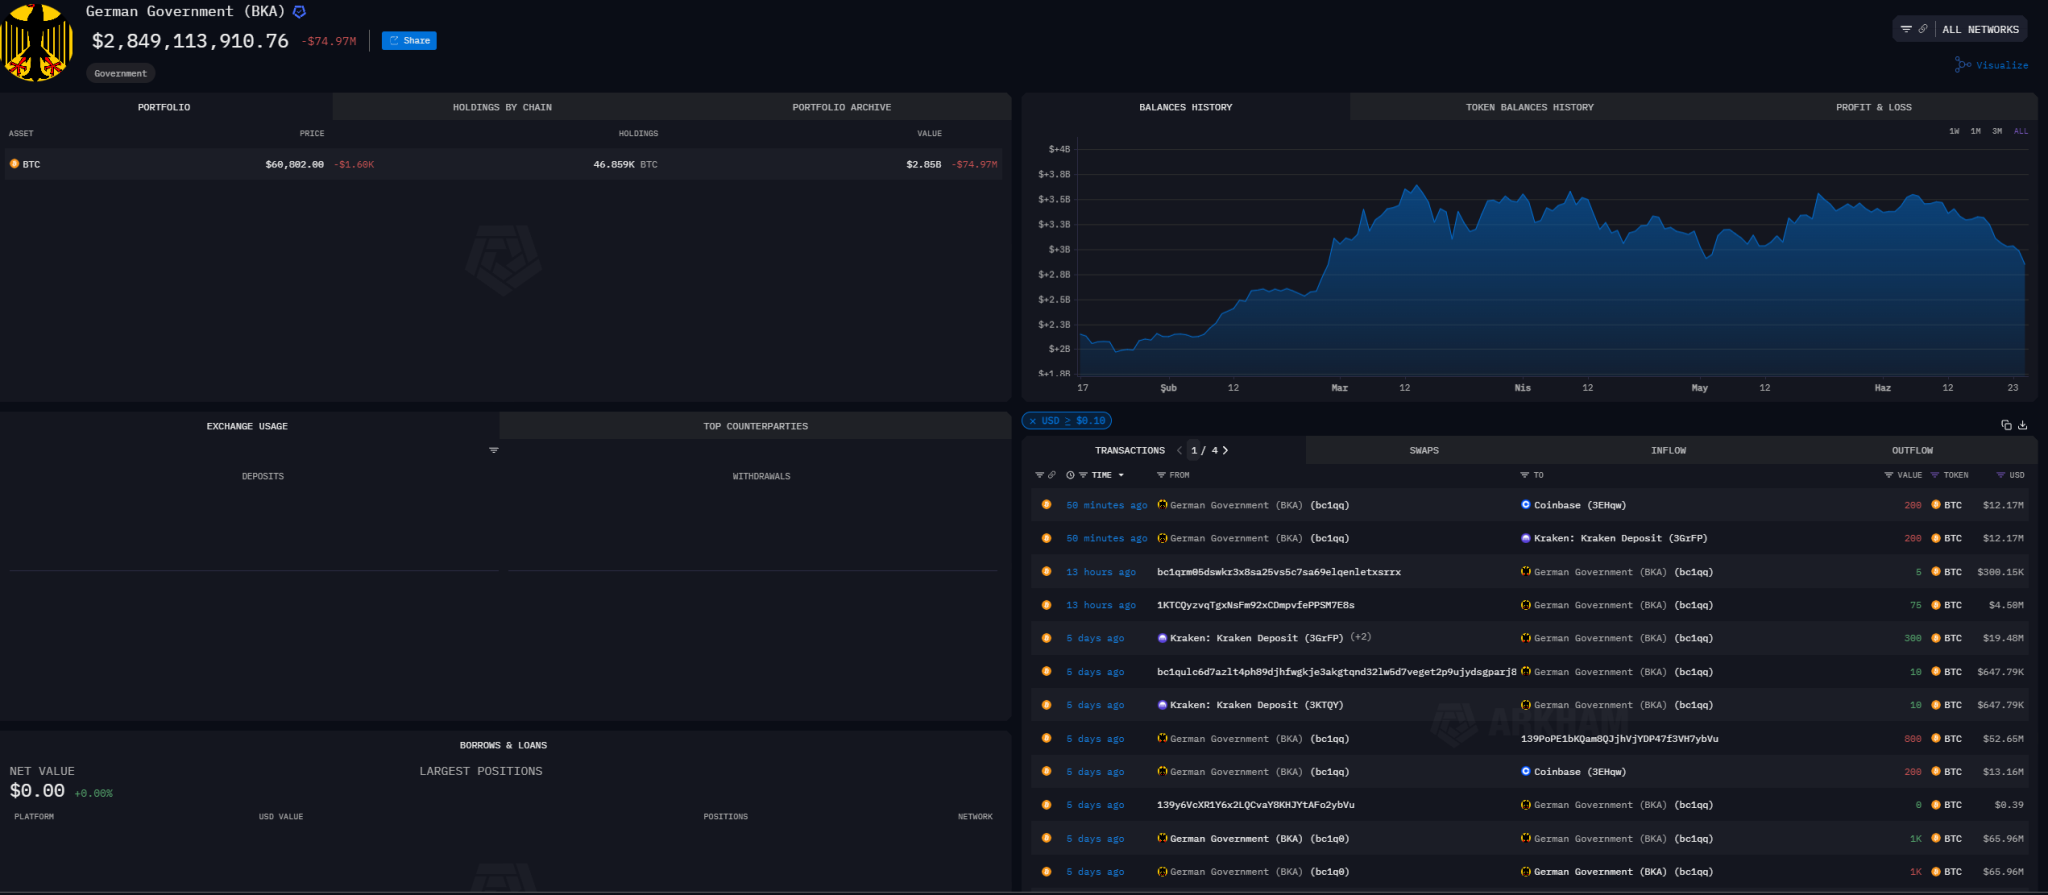Click the filter icon beside the FROM column
Viewport: 2048px width, 895px height.
click(x=1161, y=475)
